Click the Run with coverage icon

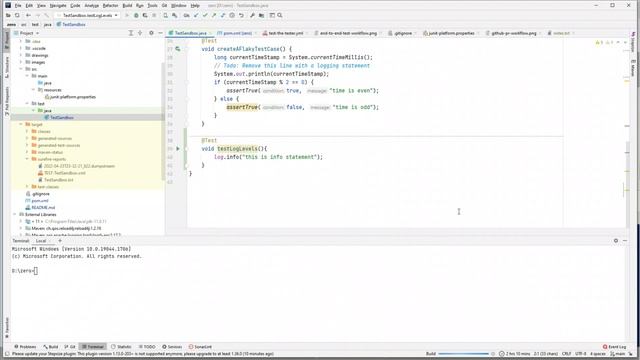145,16
